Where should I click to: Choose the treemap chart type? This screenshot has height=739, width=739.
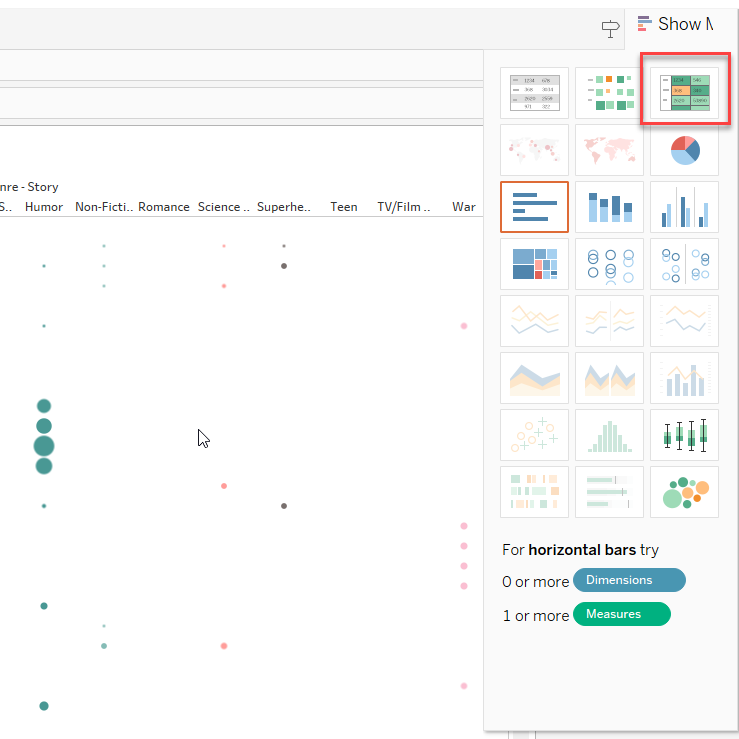(534, 264)
